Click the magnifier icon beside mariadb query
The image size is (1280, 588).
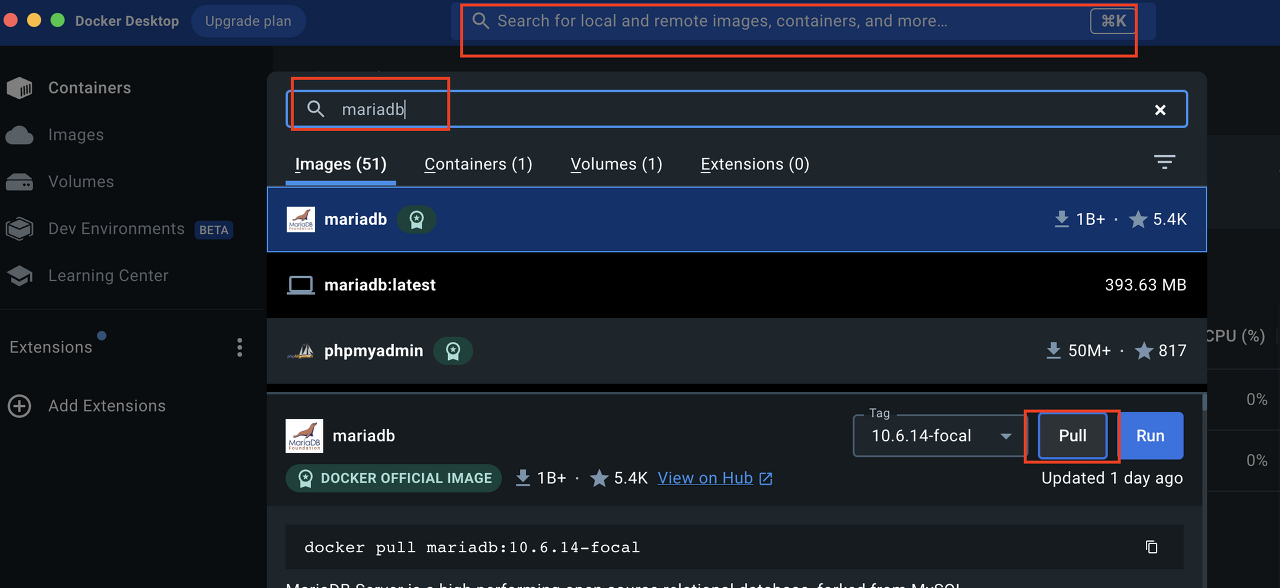pos(316,109)
